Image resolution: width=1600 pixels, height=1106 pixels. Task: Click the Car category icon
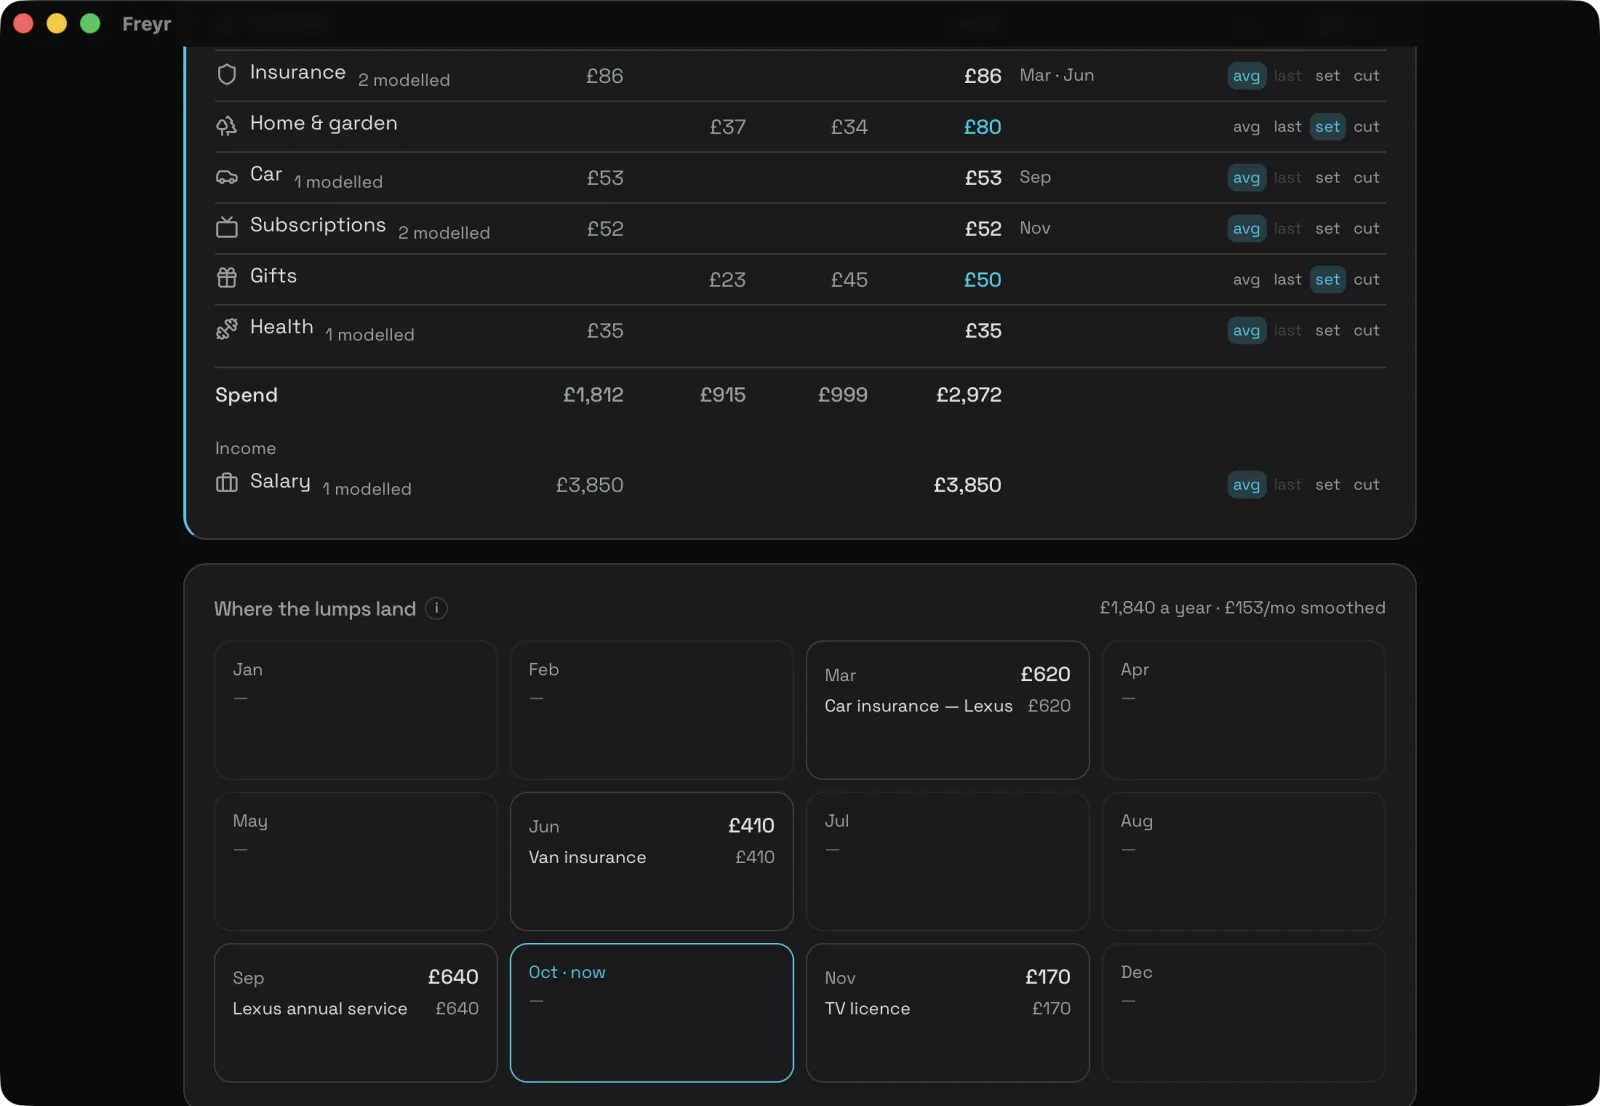tap(227, 177)
